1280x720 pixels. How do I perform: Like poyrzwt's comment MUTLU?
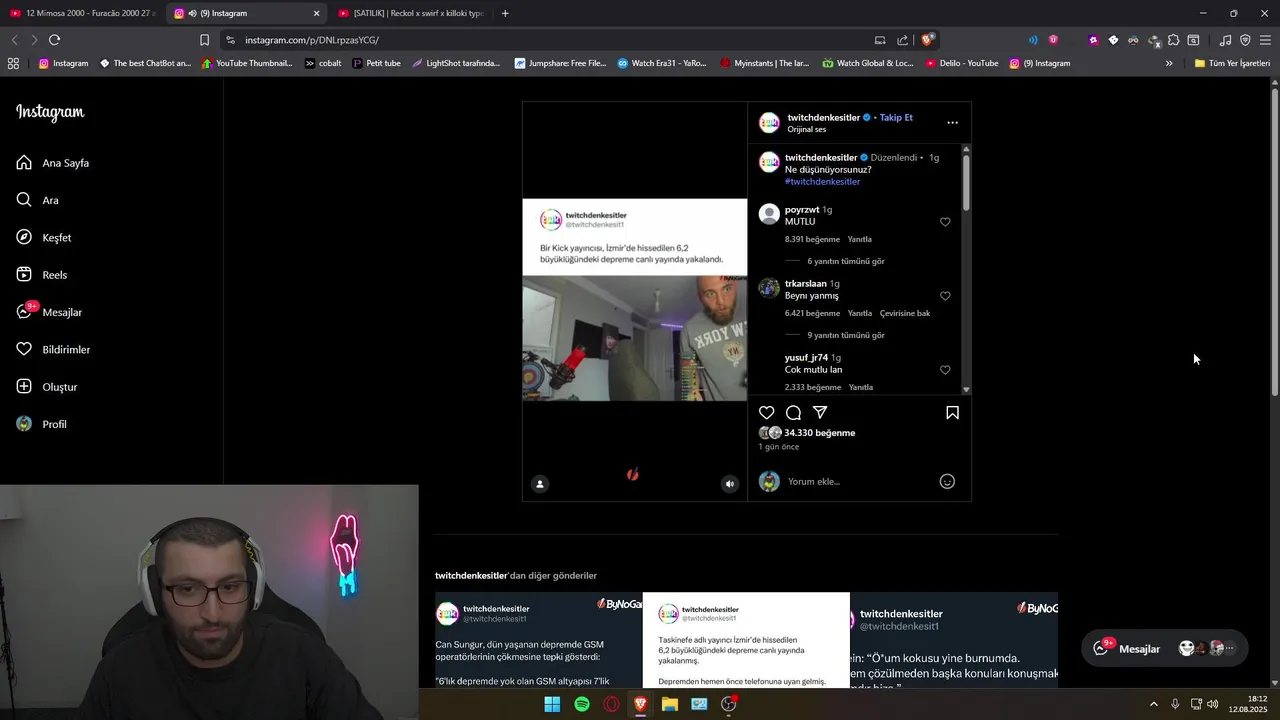tap(945, 222)
